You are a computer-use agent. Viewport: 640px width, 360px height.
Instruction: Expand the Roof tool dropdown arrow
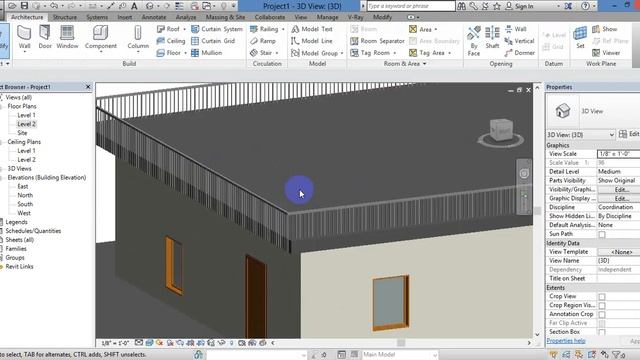tap(184, 29)
